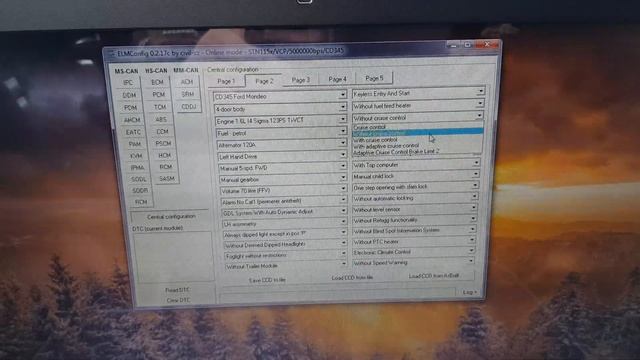The width and height of the screenshot is (640, 360).
Task: Open the SODR module
Action: tap(140, 191)
